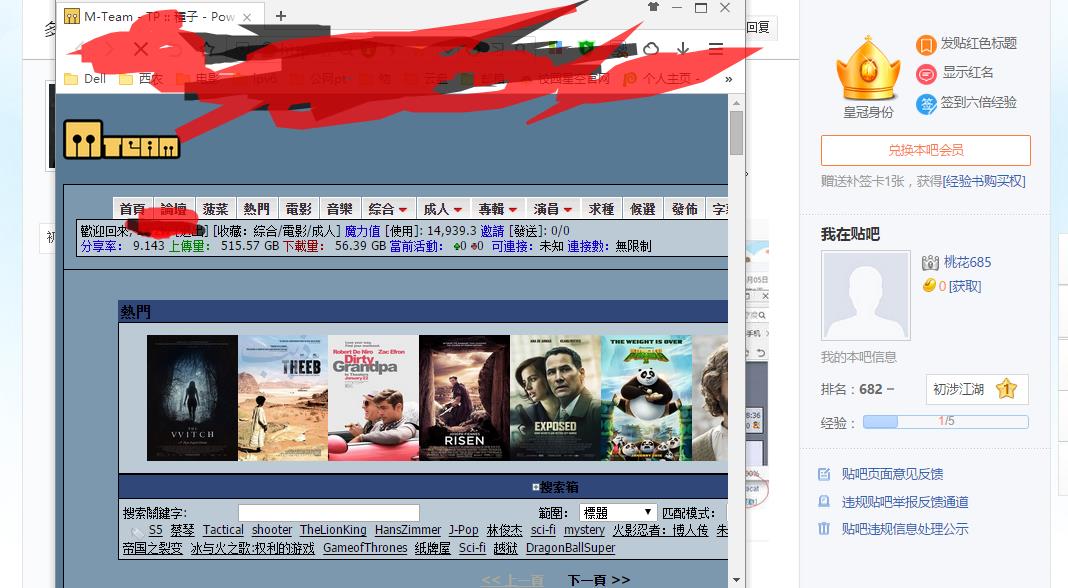Click the 帝国之裂变 tag link
Screen dimensions: 1068x588
pos(153,548)
